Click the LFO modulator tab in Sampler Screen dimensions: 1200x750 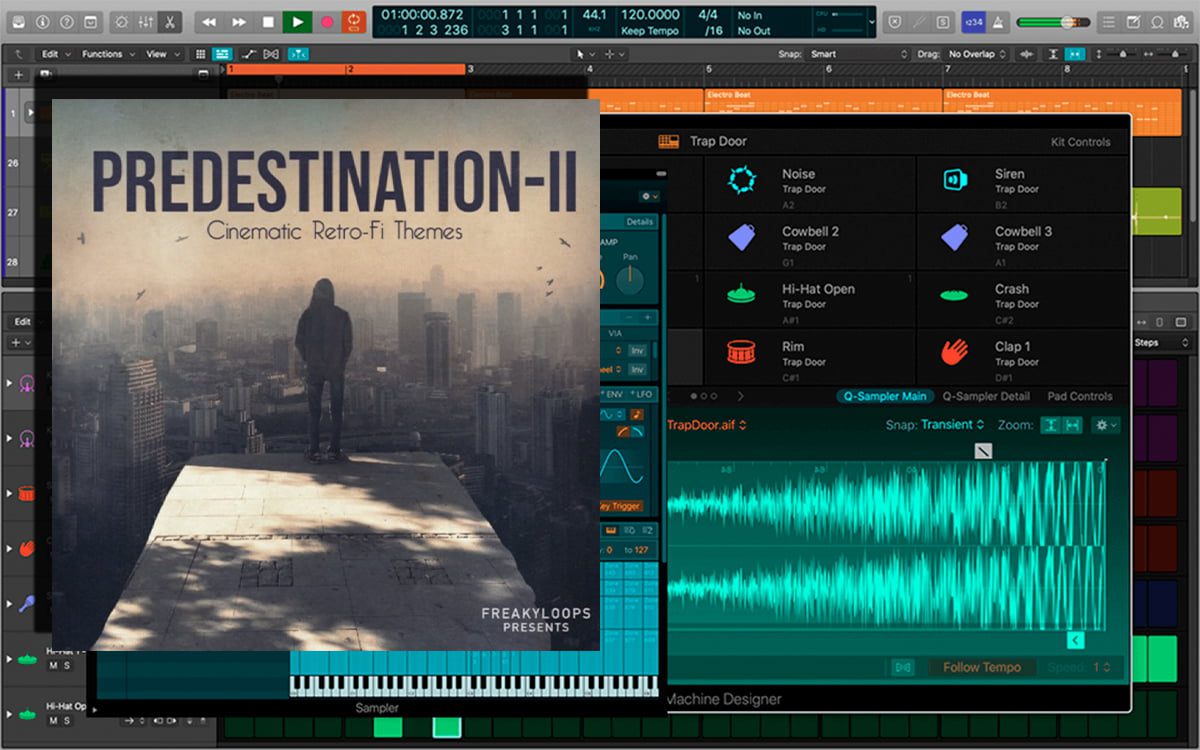click(x=643, y=395)
